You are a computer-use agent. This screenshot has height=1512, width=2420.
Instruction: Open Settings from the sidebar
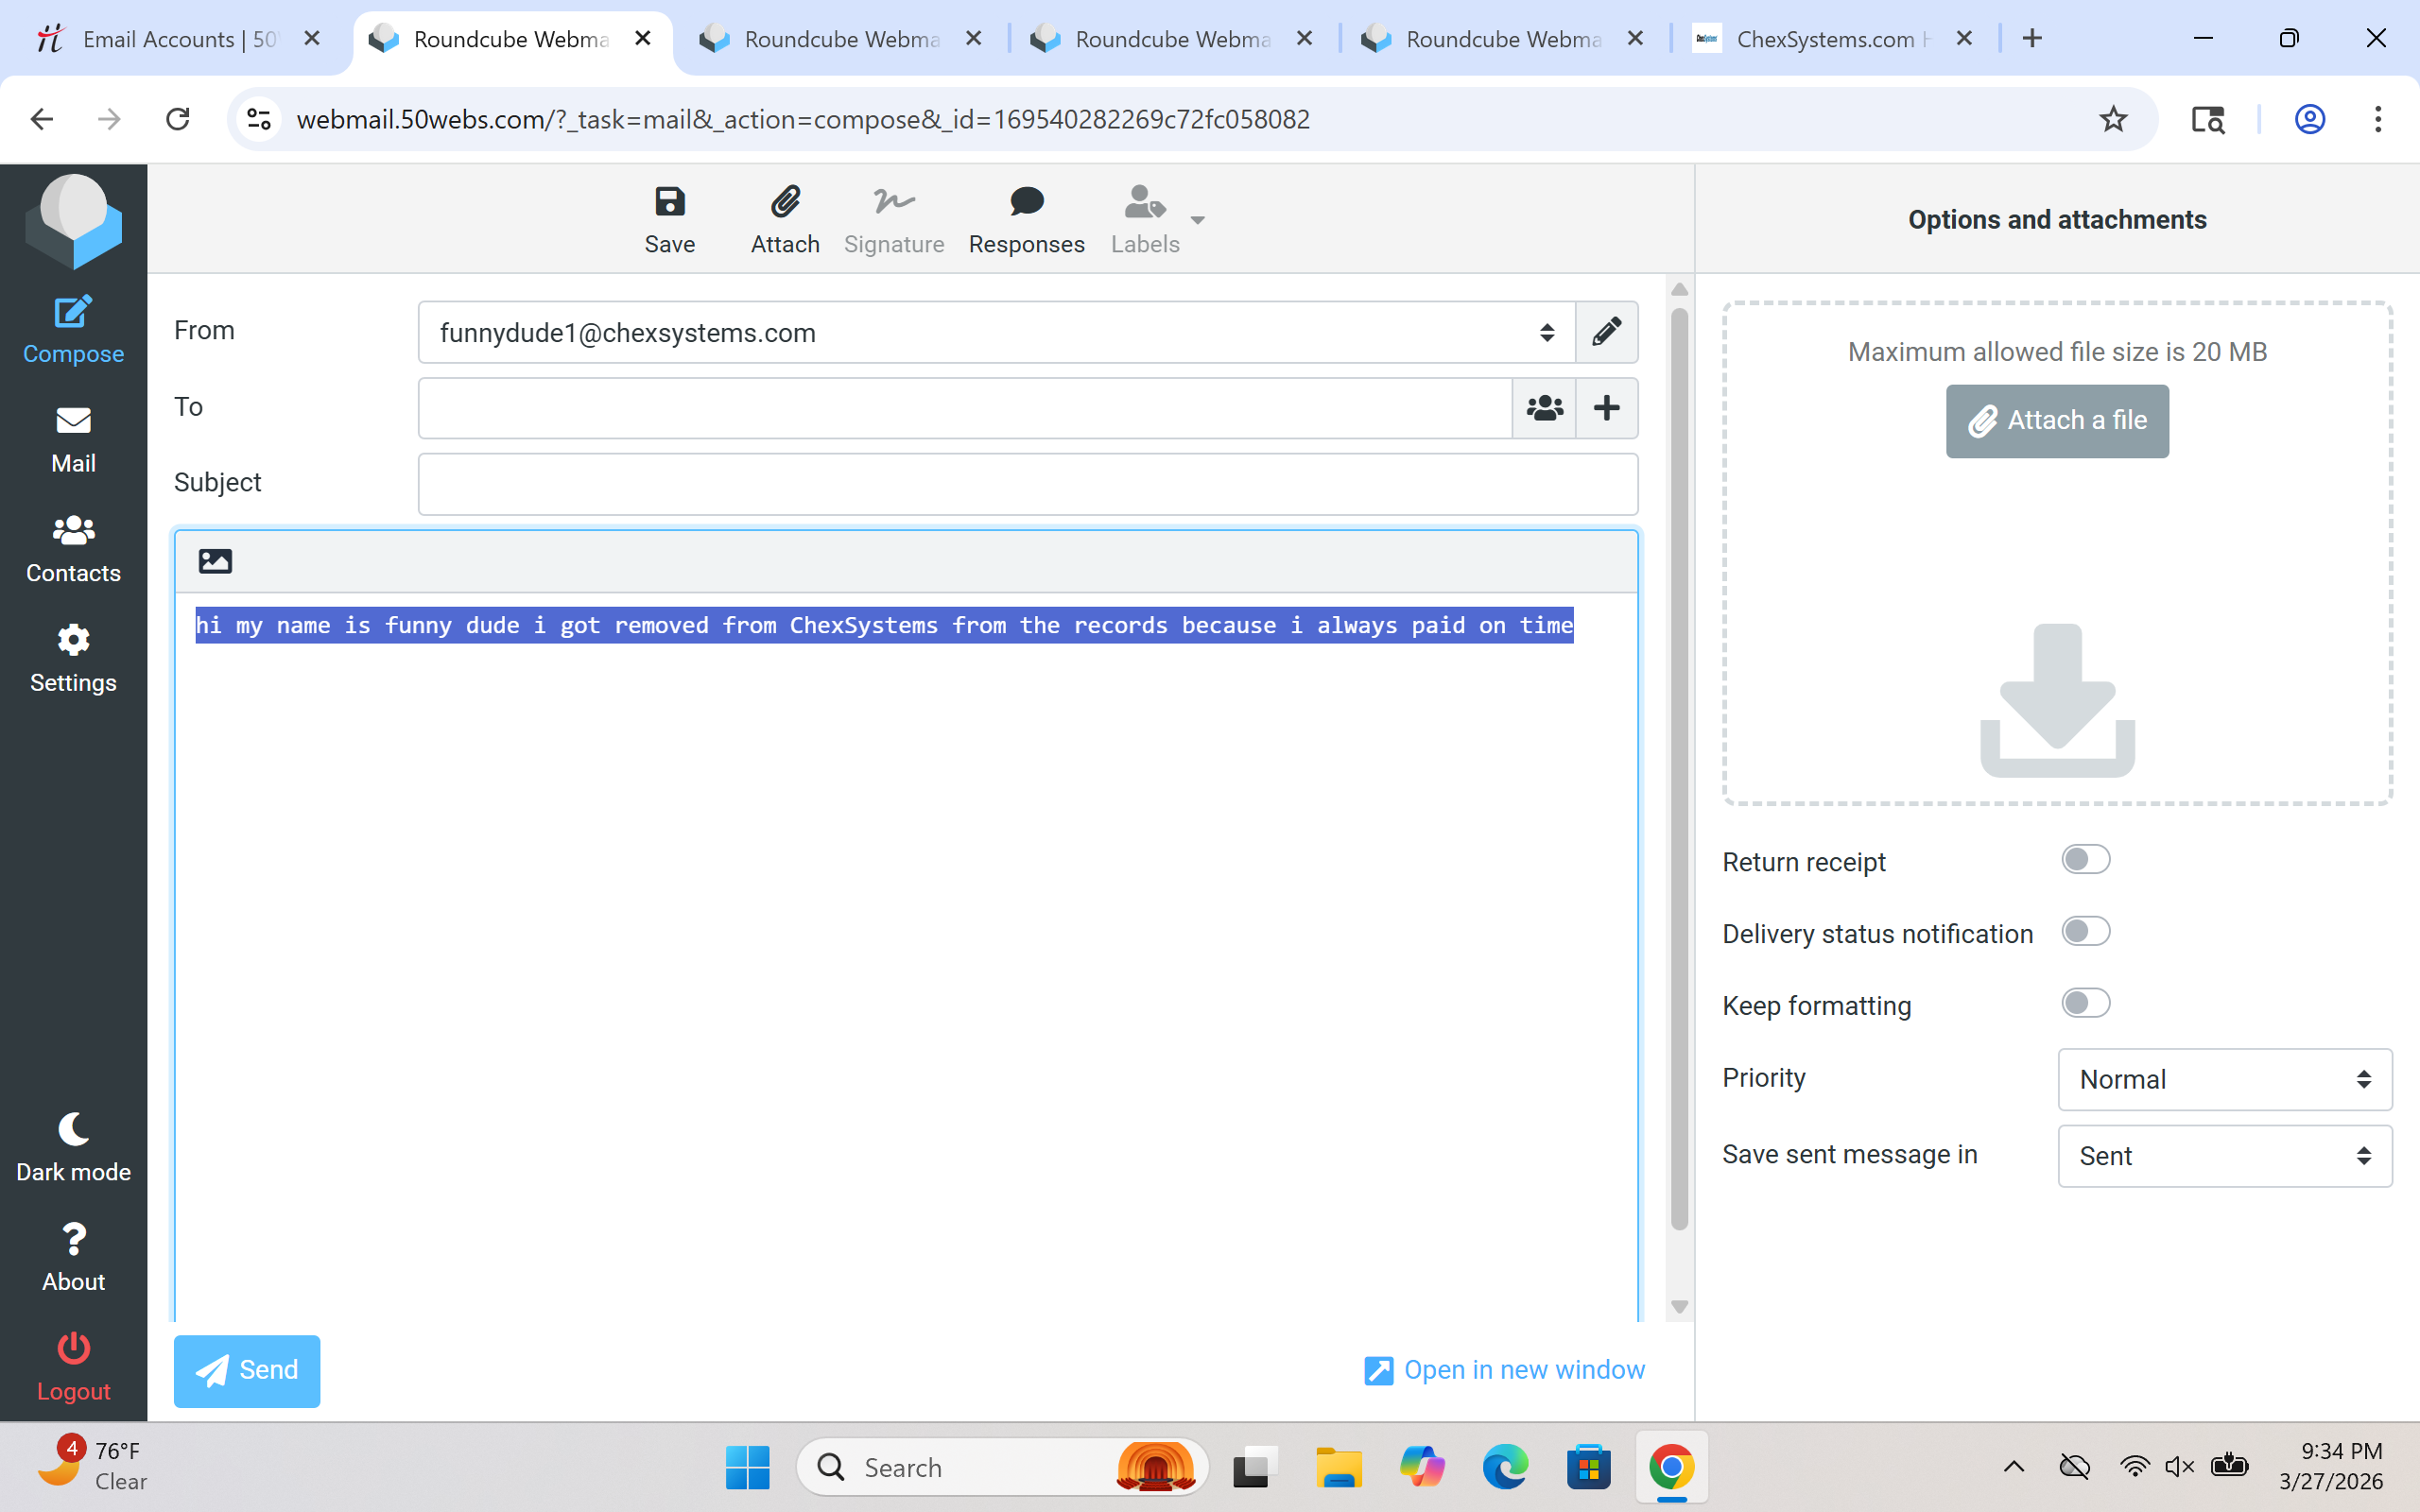tap(73, 657)
